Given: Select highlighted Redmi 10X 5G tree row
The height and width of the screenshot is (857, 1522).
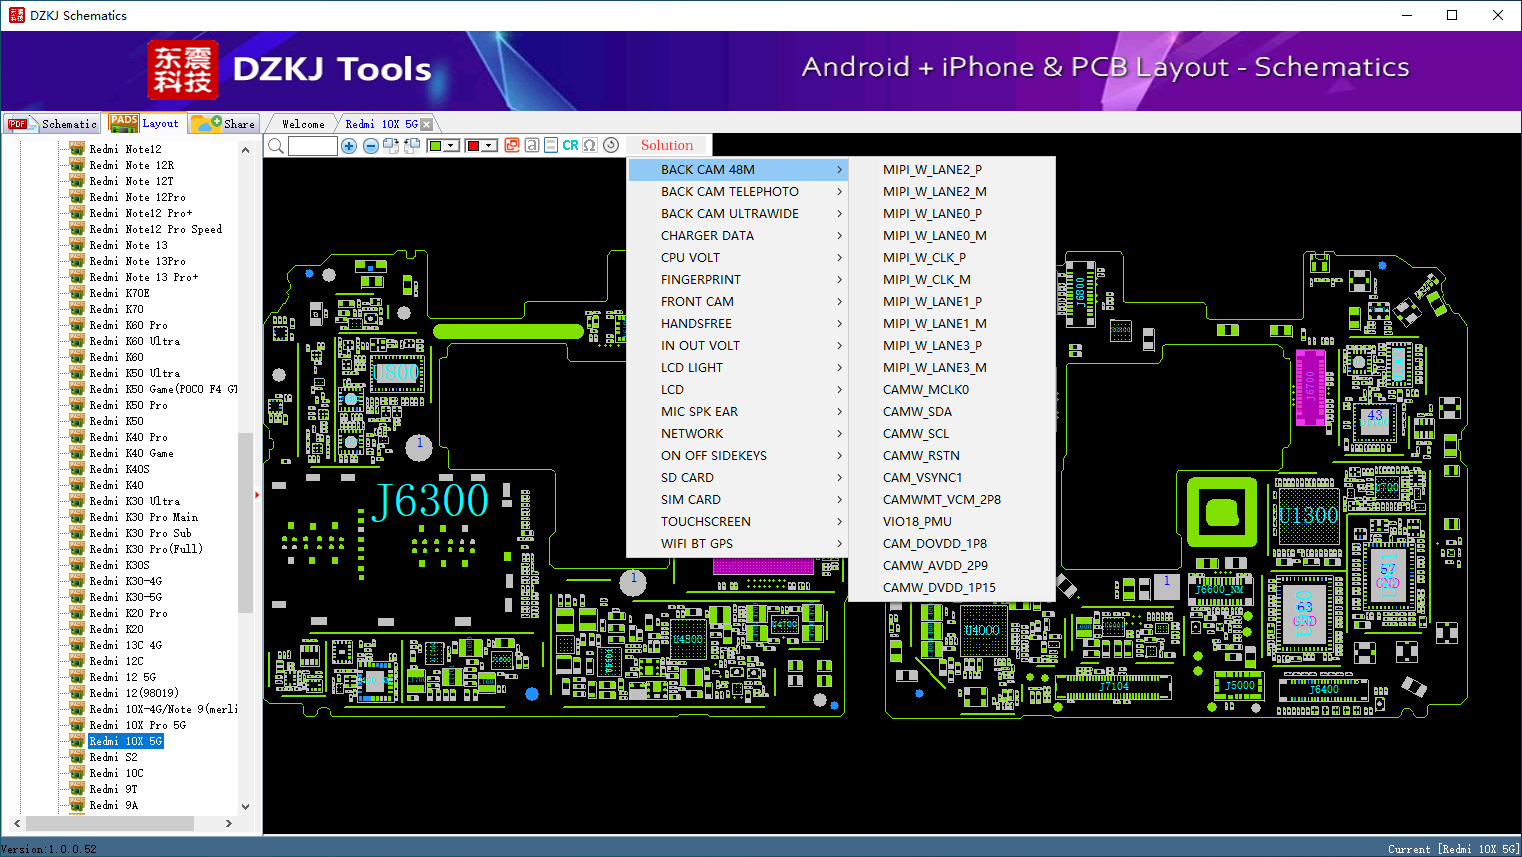Looking at the screenshot, I should click(x=125, y=741).
